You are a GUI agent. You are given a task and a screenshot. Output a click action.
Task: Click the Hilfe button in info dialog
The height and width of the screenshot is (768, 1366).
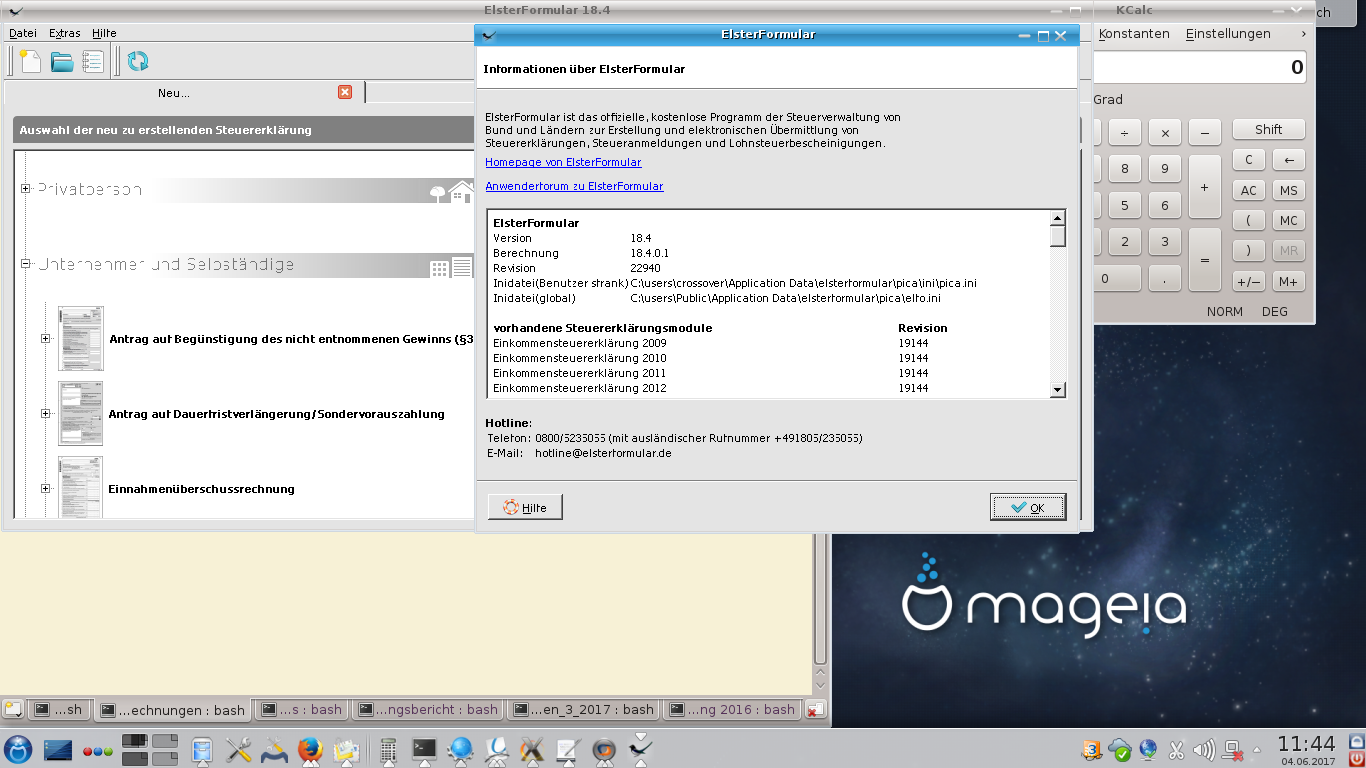pos(525,507)
